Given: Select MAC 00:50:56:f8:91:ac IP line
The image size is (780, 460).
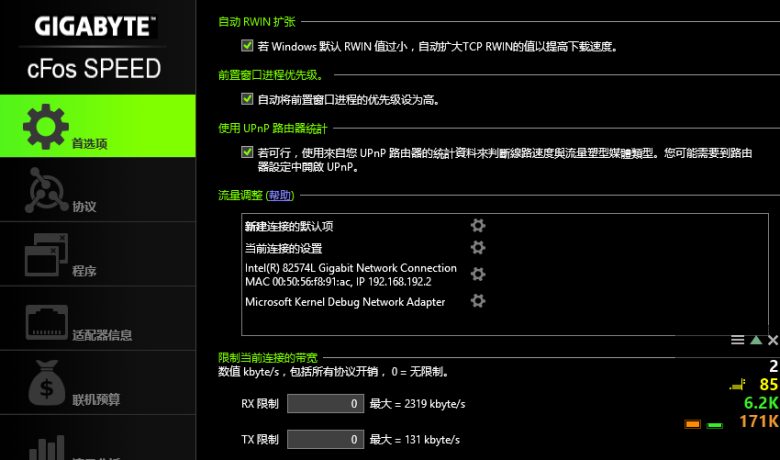Looking at the screenshot, I should [x=338, y=281].
